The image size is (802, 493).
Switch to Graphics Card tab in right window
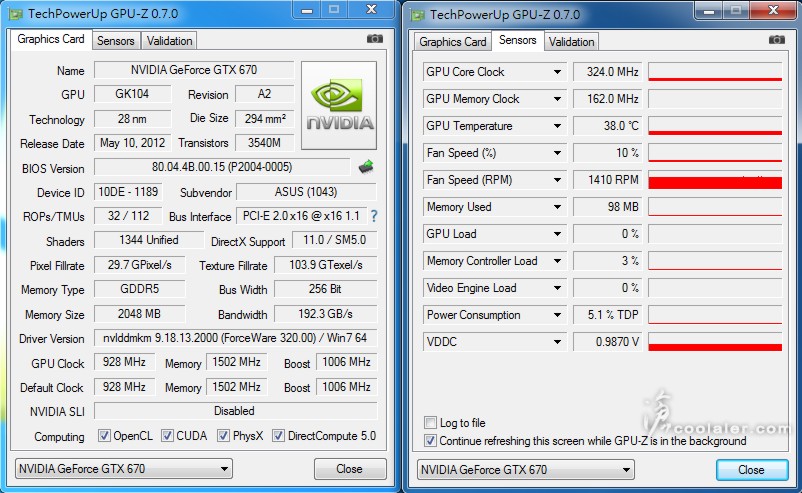point(453,42)
